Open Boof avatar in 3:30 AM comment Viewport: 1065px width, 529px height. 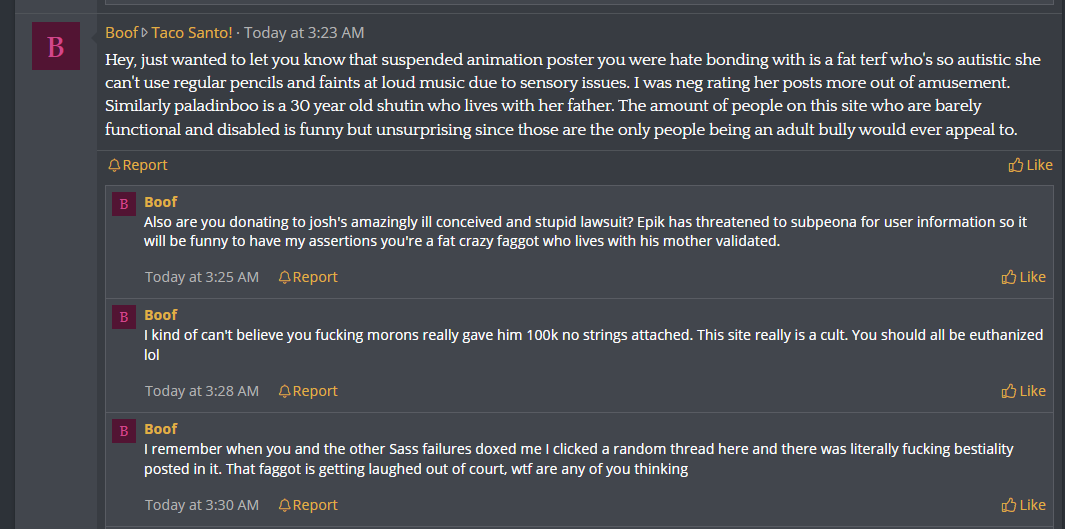click(x=124, y=431)
